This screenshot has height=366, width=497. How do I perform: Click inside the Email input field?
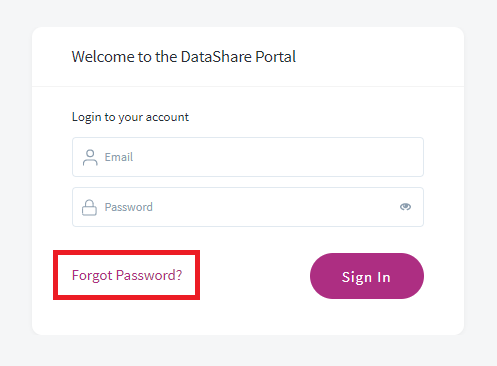click(x=248, y=157)
